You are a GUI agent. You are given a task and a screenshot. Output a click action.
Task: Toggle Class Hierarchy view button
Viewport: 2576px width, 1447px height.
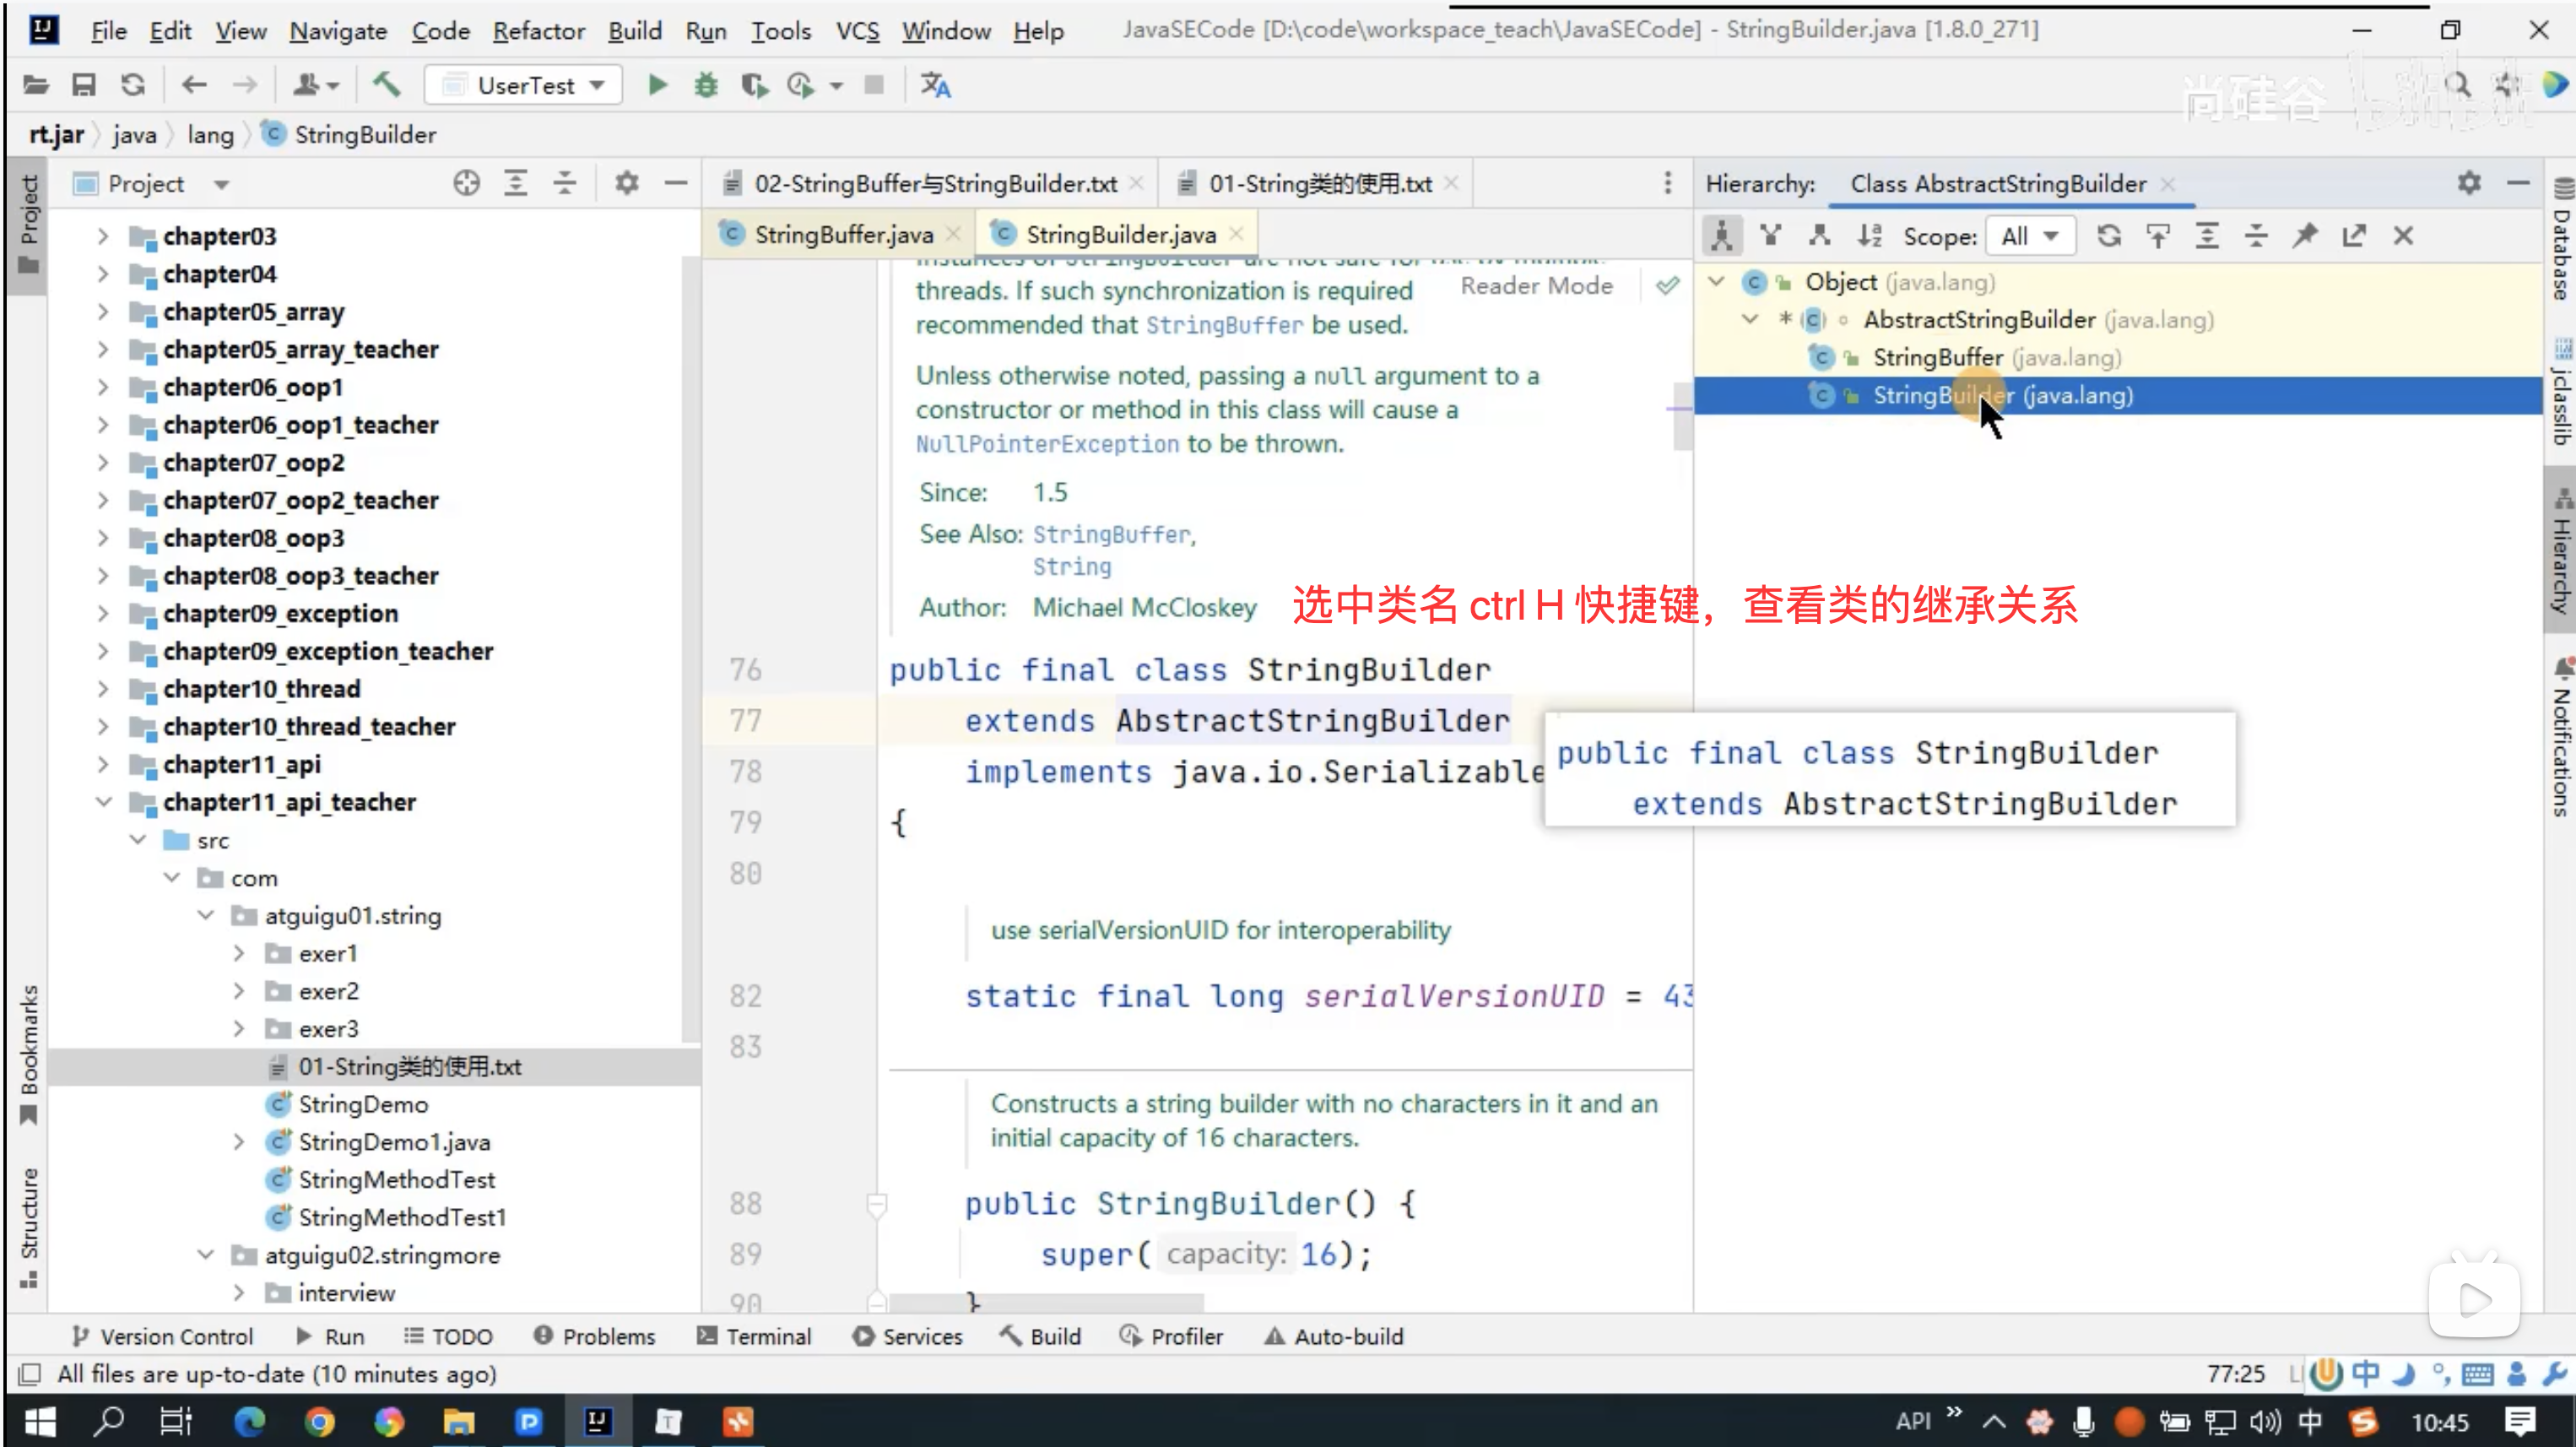(1722, 236)
